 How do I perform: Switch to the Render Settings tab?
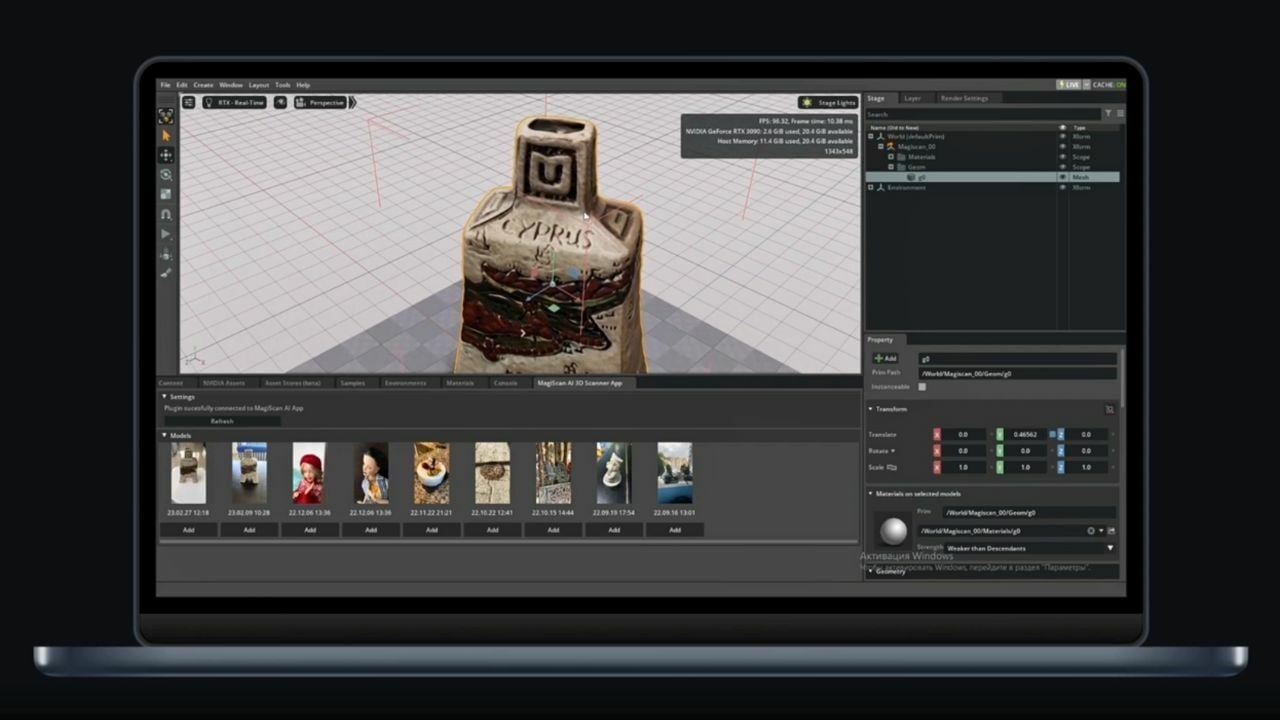(964, 98)
